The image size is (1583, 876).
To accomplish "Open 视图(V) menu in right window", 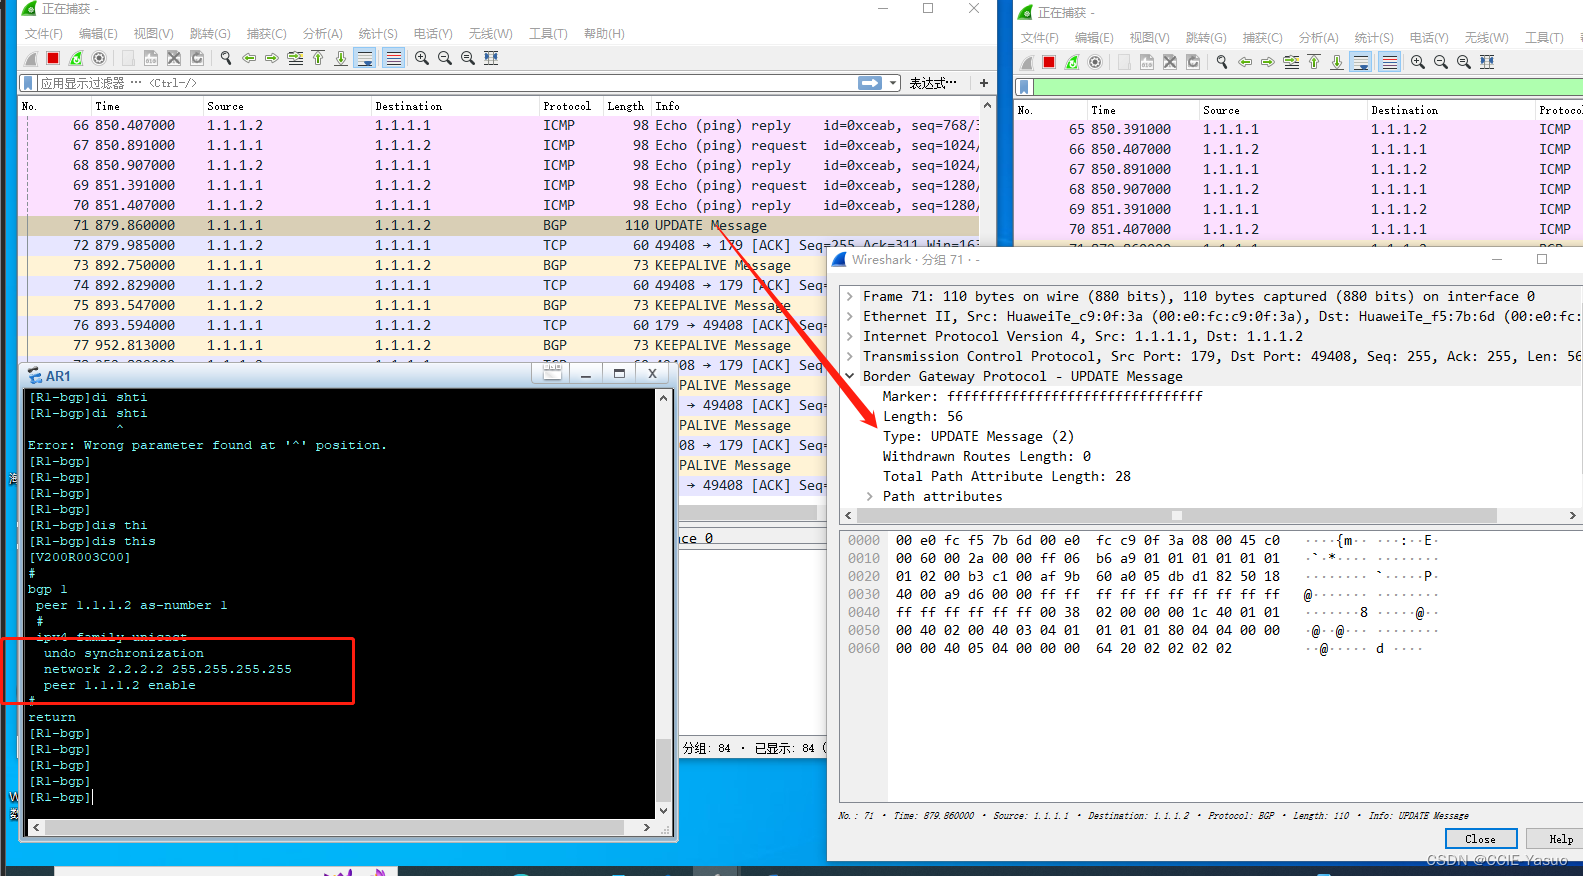I will [x=1150, y=38].
